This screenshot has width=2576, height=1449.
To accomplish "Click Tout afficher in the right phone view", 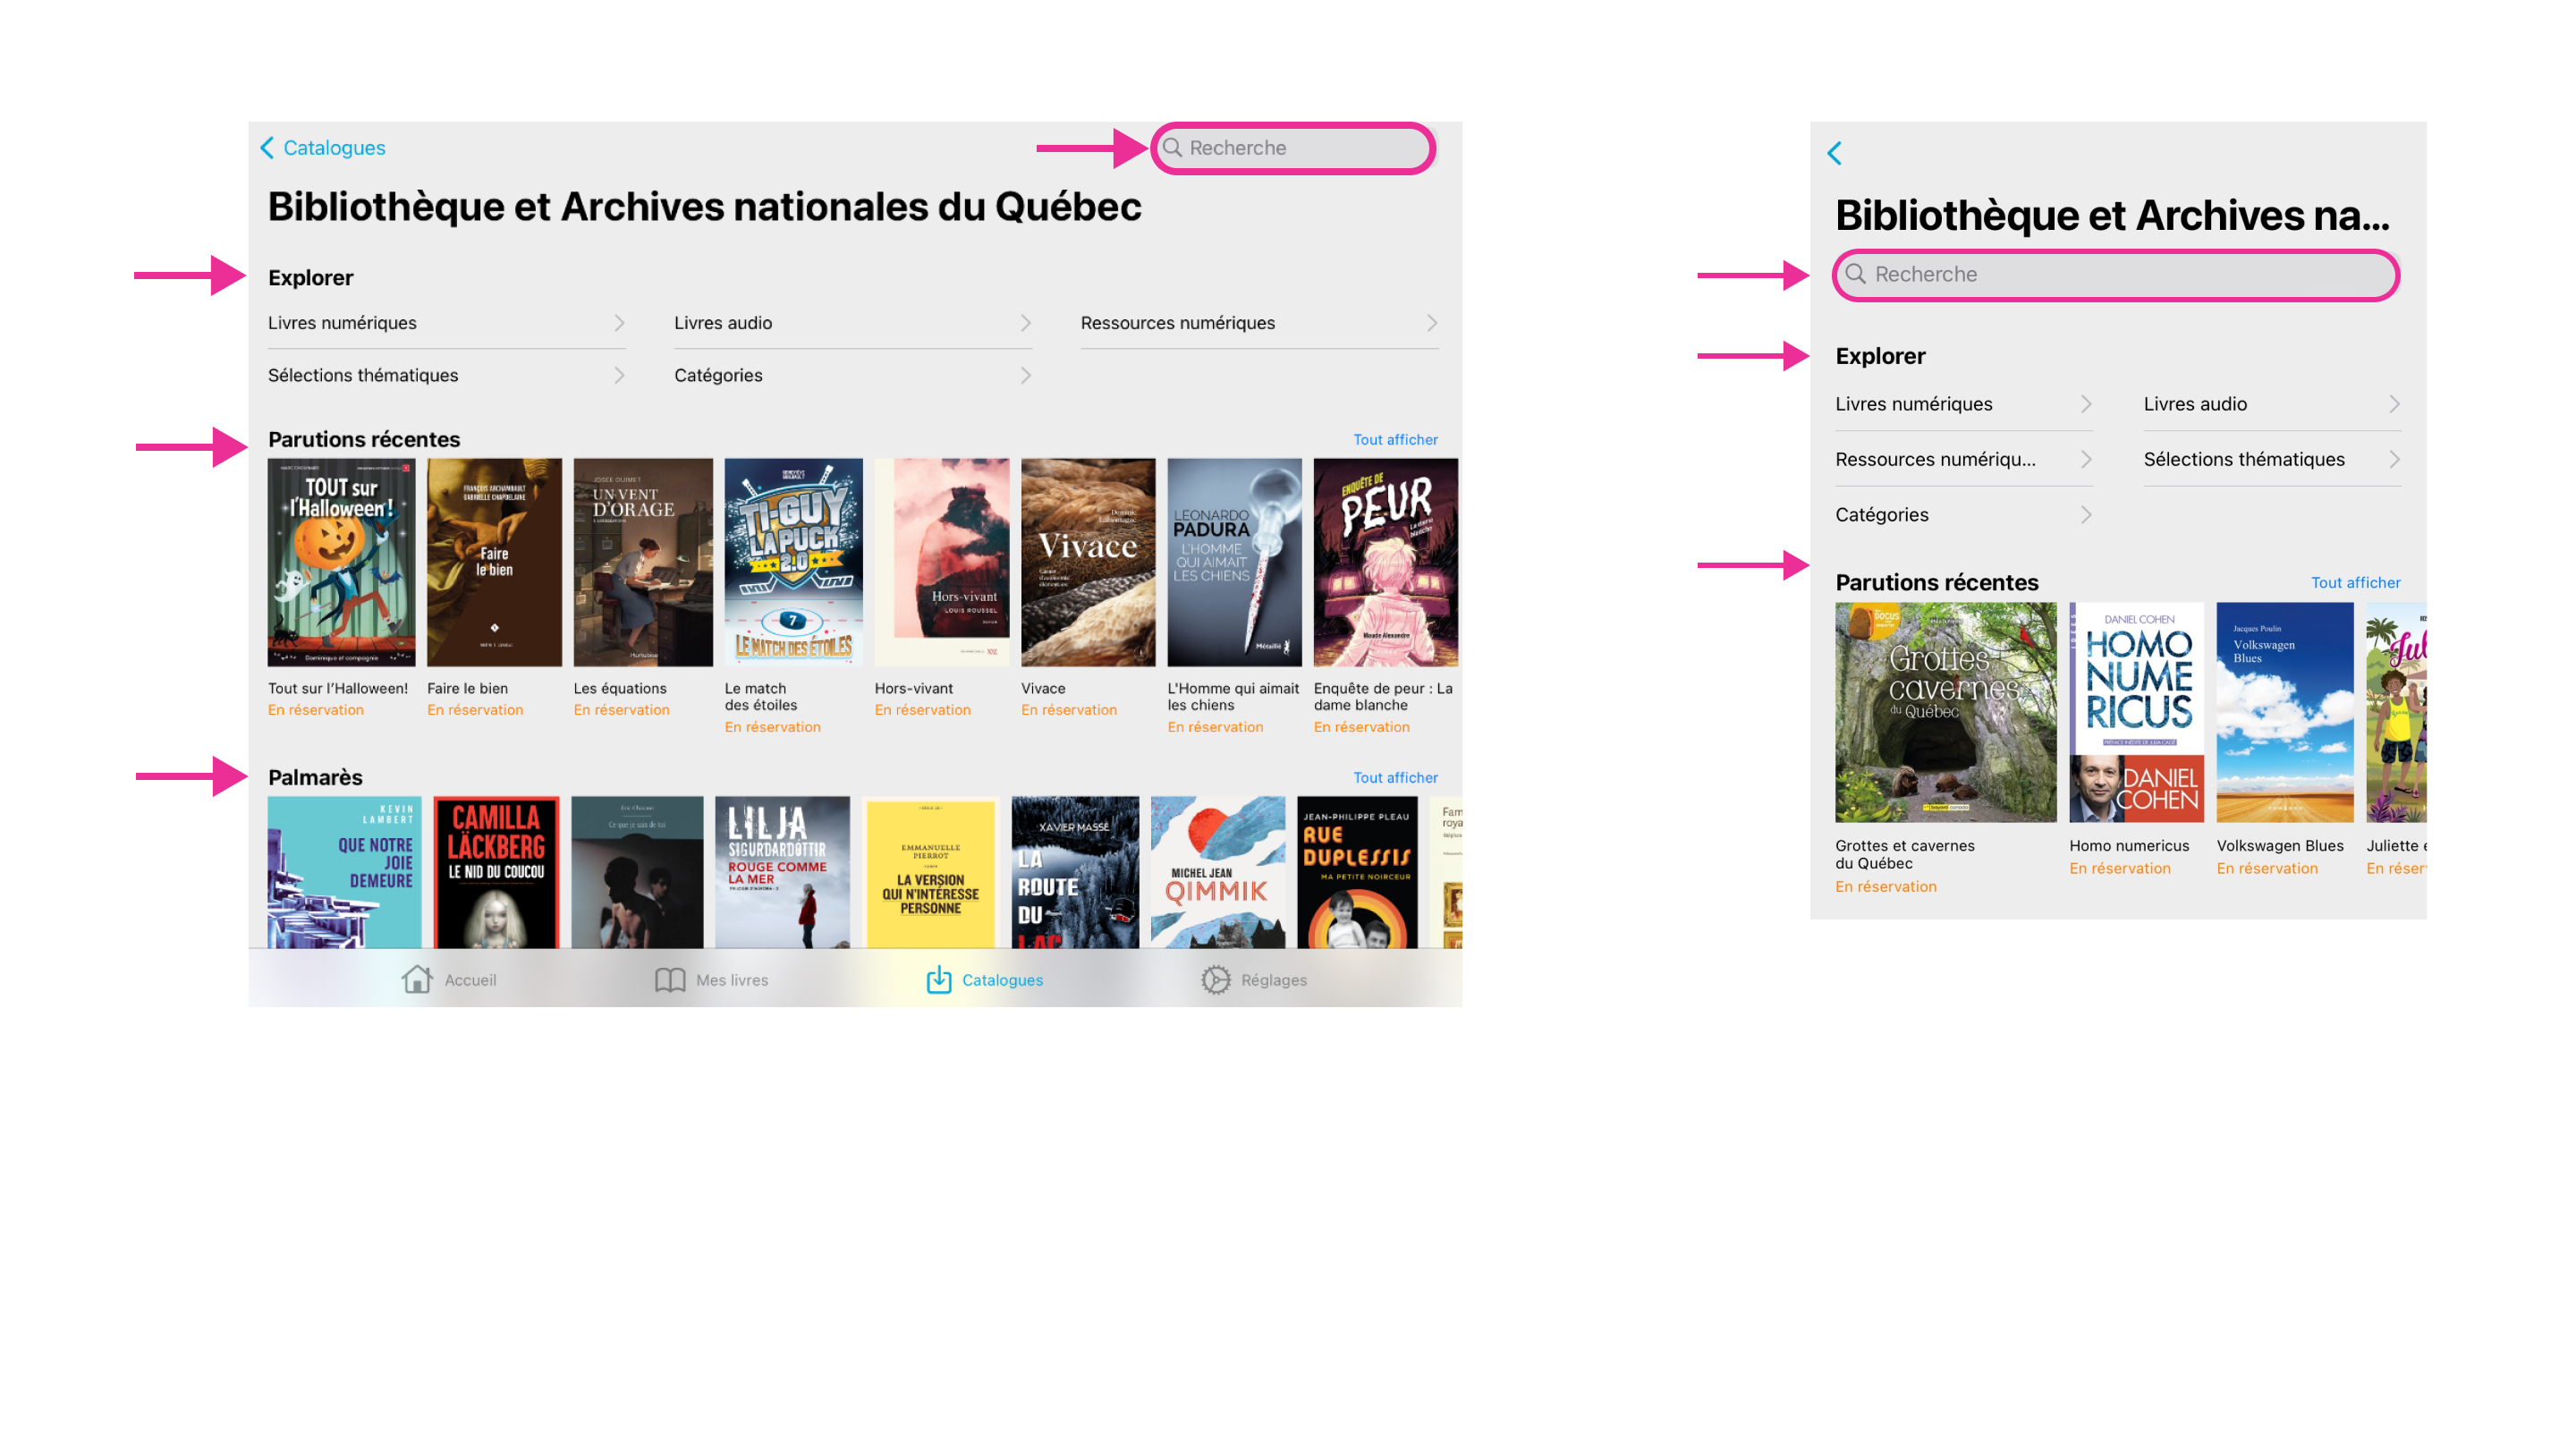I will click(x=2355, y=583).
